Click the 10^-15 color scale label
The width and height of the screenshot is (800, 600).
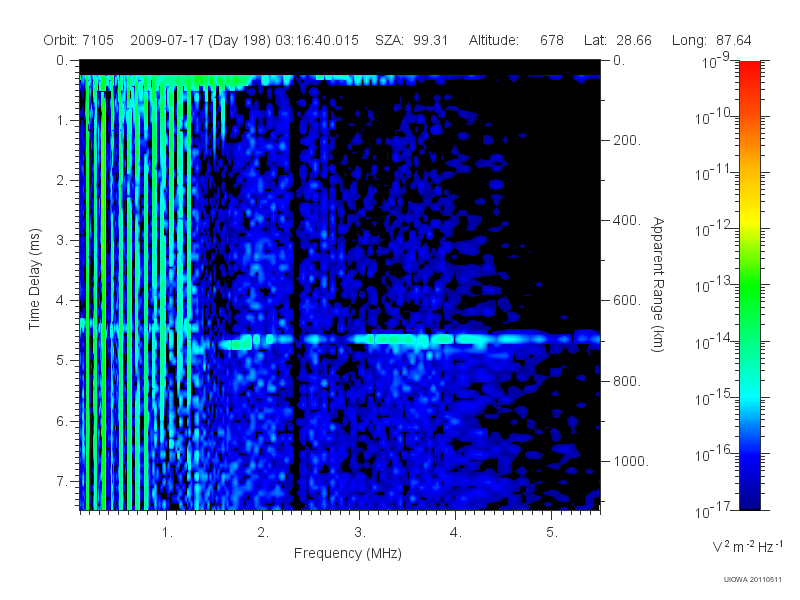pyautogui.click(x=713, y=397)
